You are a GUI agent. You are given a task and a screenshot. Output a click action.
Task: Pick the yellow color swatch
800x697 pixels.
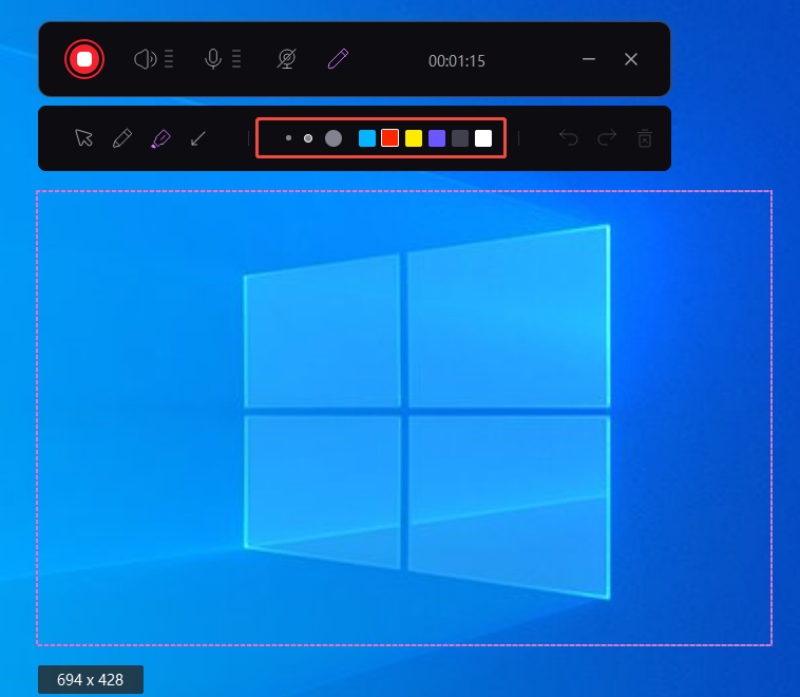[x=413, y=138]
